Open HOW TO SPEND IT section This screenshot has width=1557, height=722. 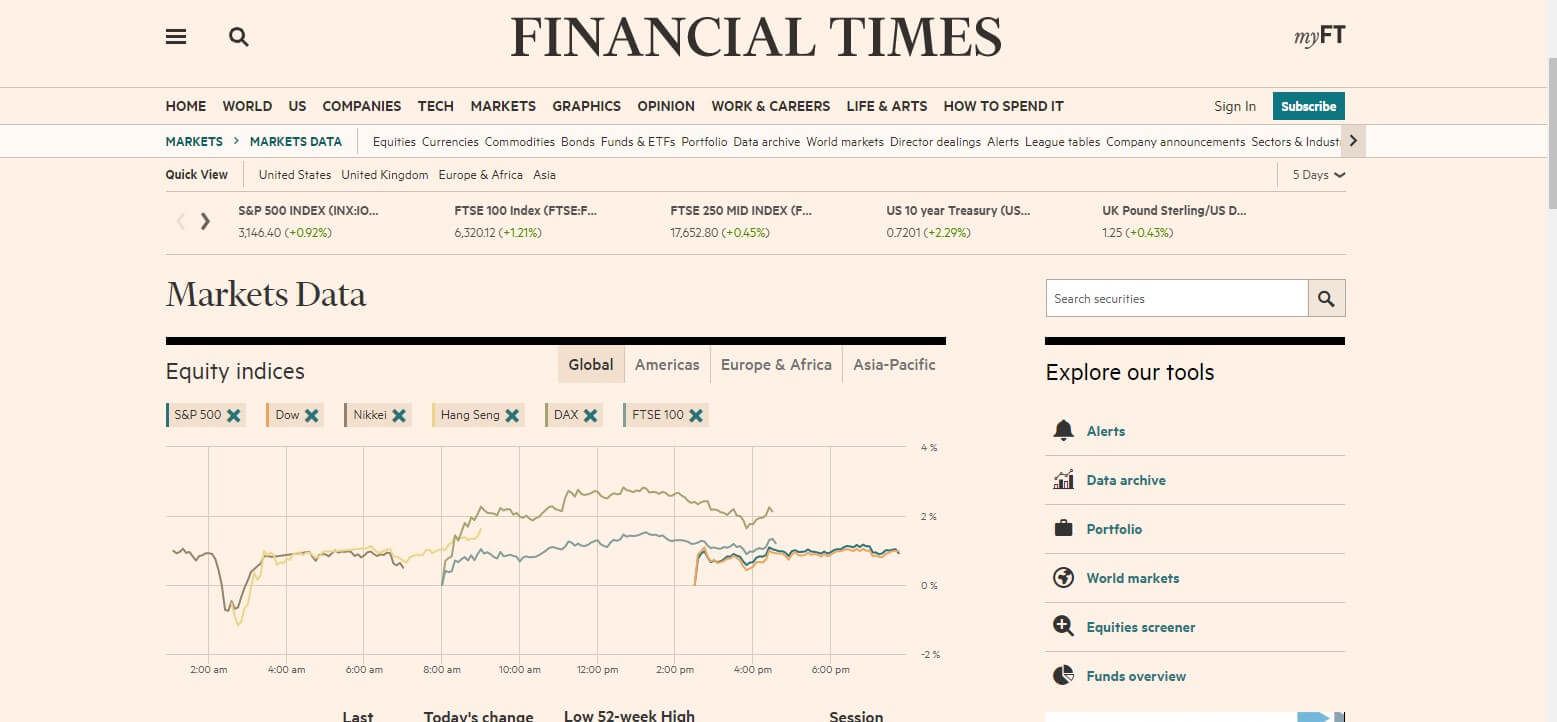click(x=1004, y=106)
